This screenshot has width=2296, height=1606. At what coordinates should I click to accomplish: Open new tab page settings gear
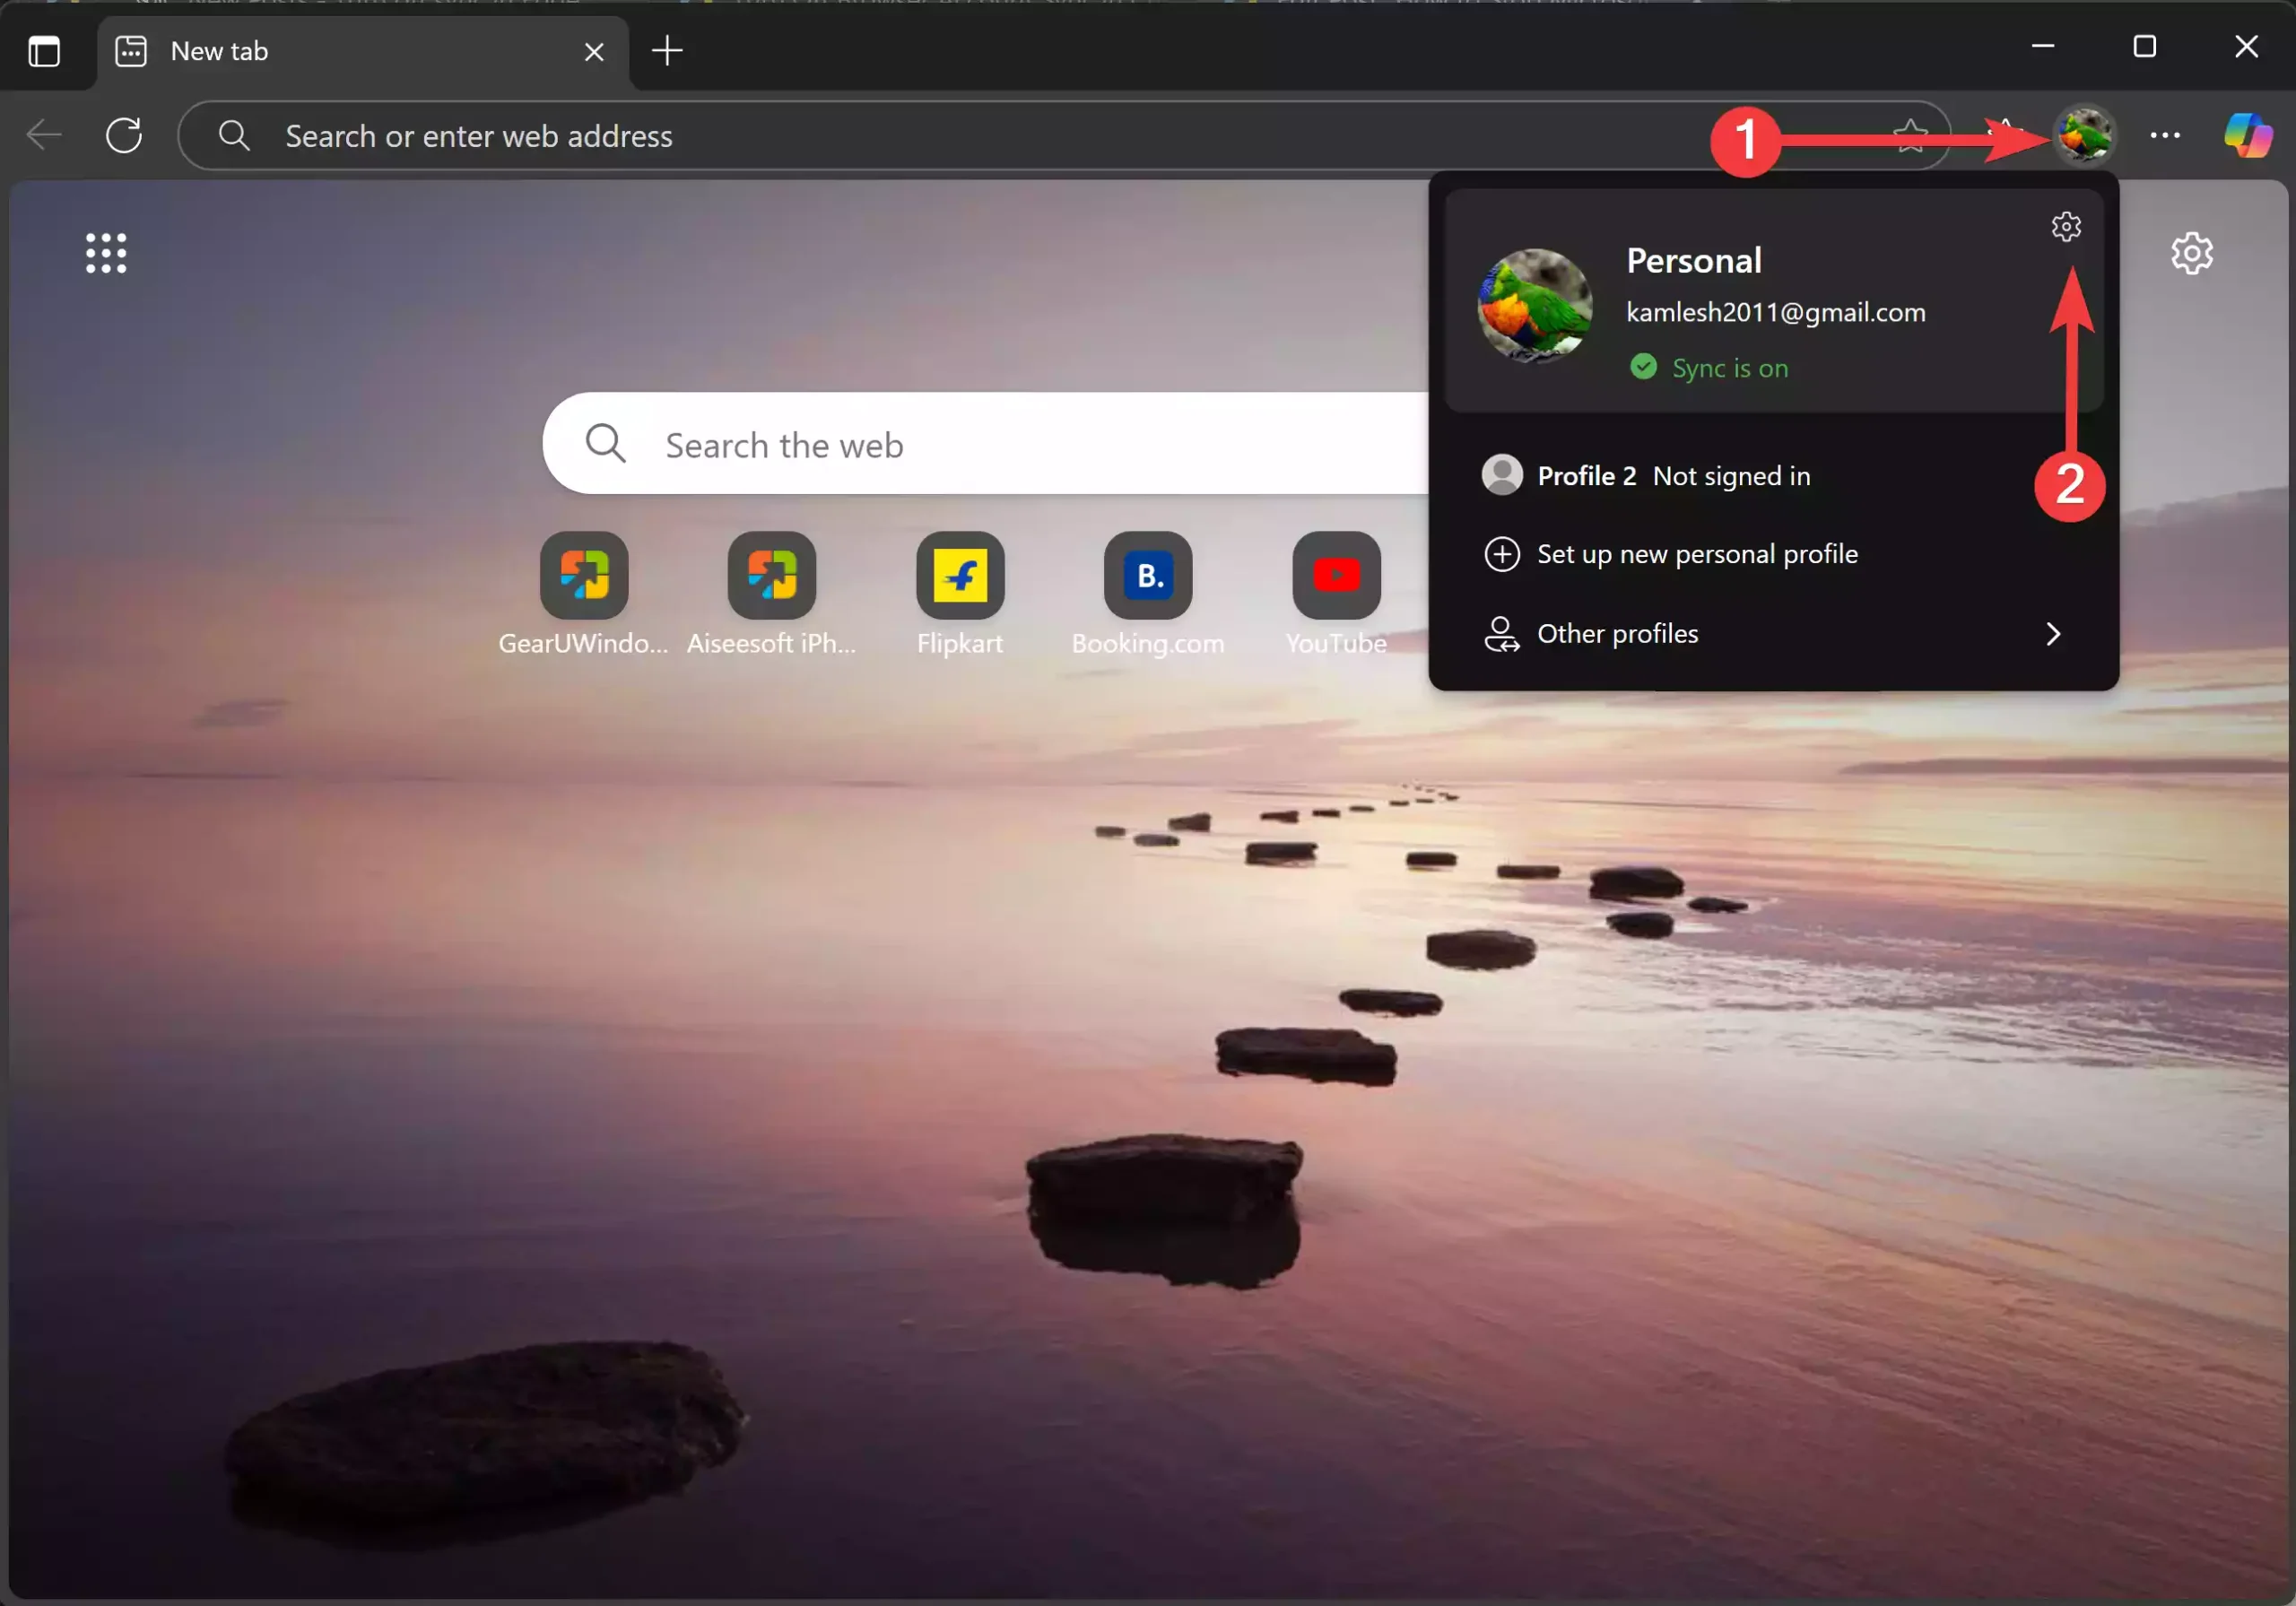tap(2192, 252)
